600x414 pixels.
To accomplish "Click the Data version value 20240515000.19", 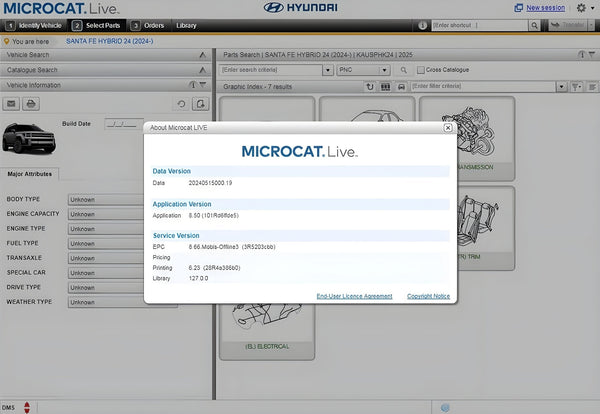I will (210, 183).
